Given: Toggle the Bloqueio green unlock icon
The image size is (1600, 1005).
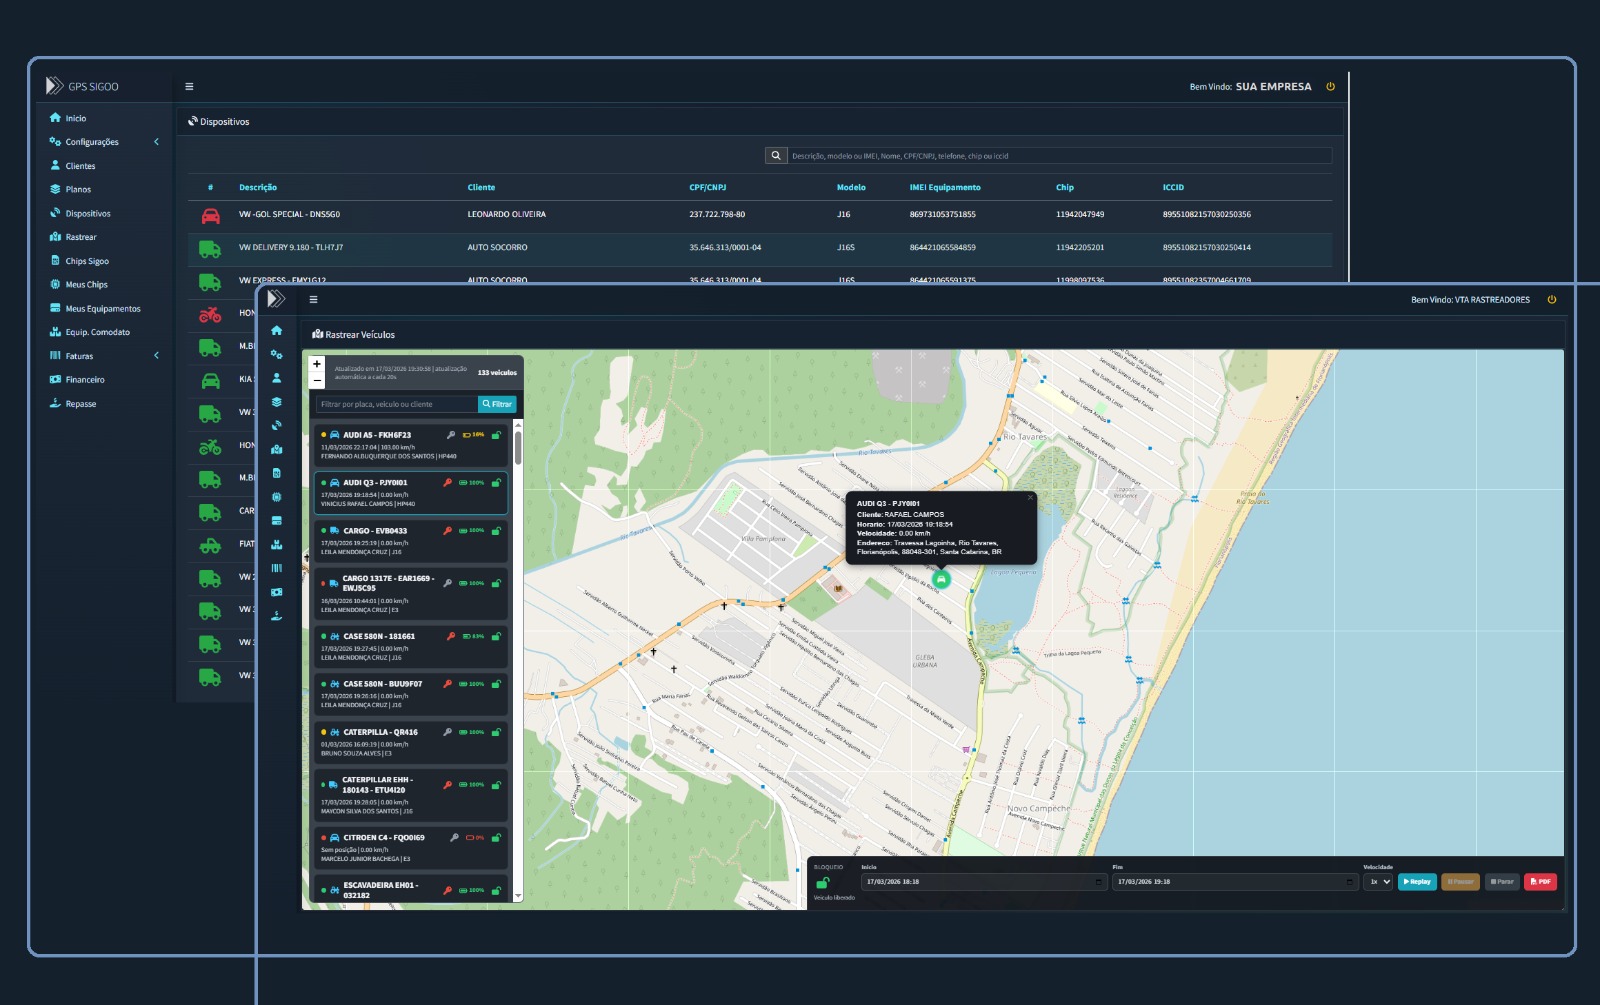Looking at the screenshot, I should point(823,883).
